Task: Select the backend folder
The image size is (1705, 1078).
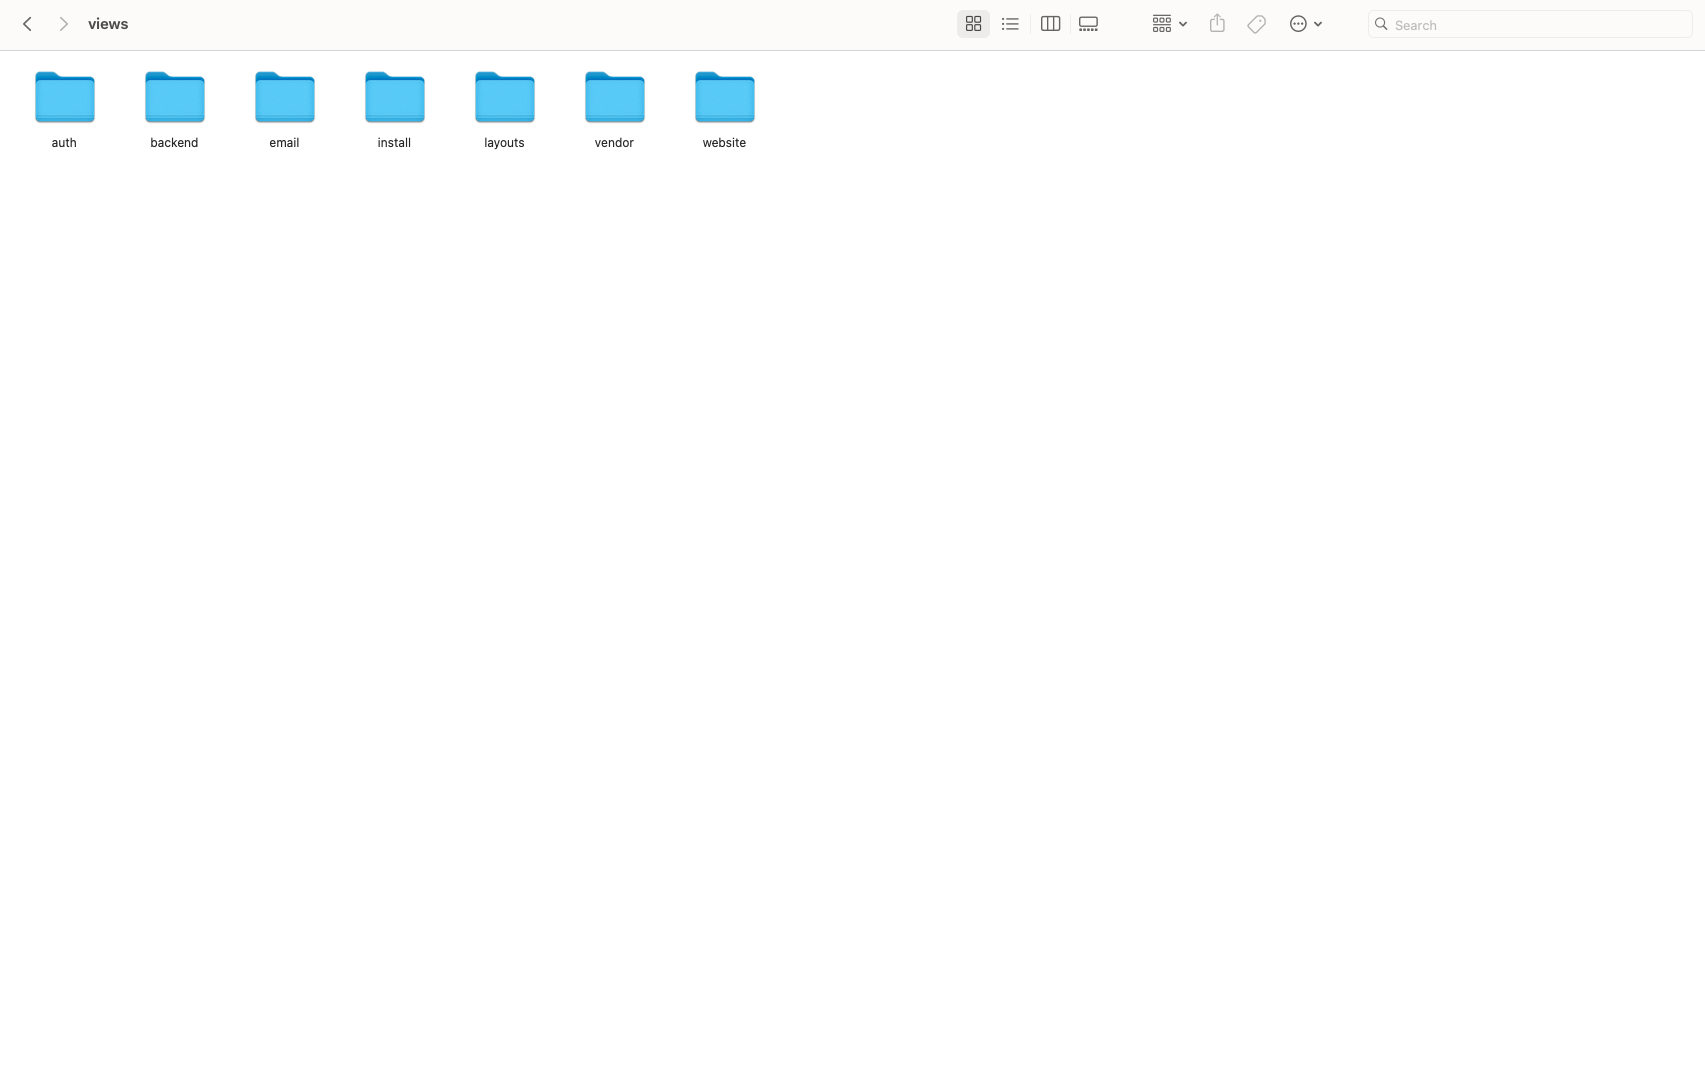Action: (175, 98)
